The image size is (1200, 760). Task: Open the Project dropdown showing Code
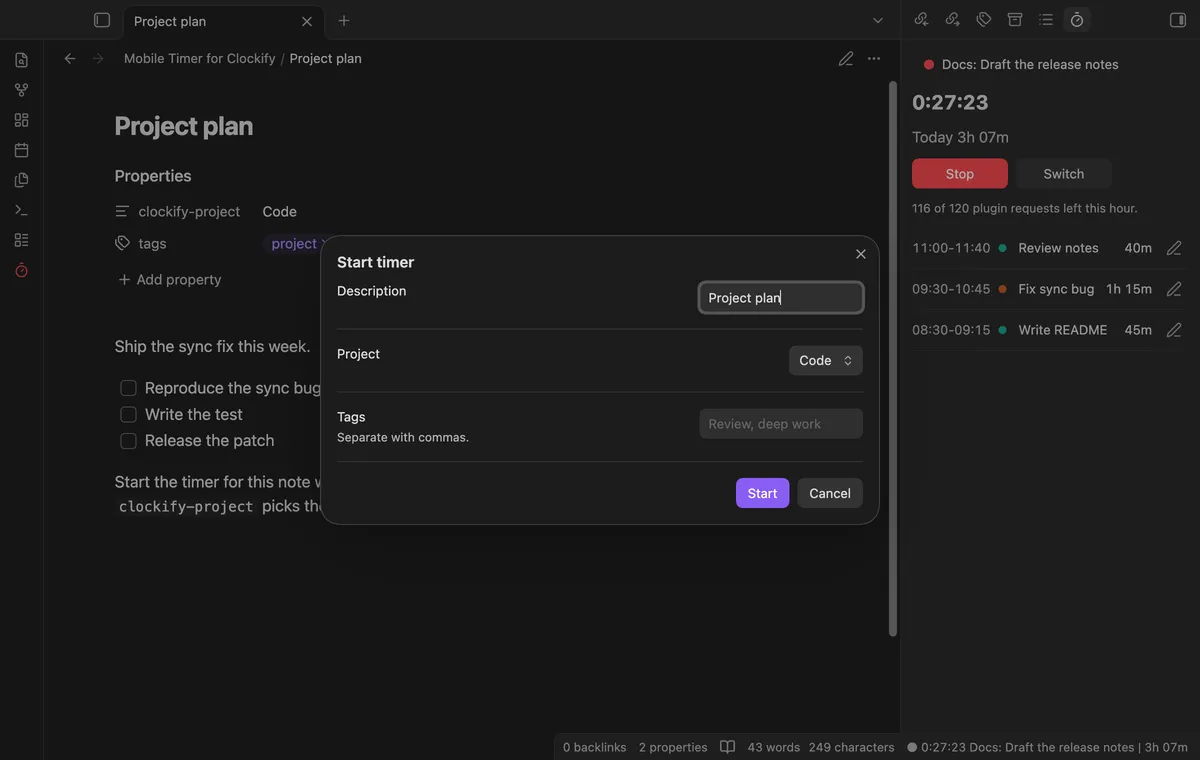pyautogui.click(x=826, y=361)
